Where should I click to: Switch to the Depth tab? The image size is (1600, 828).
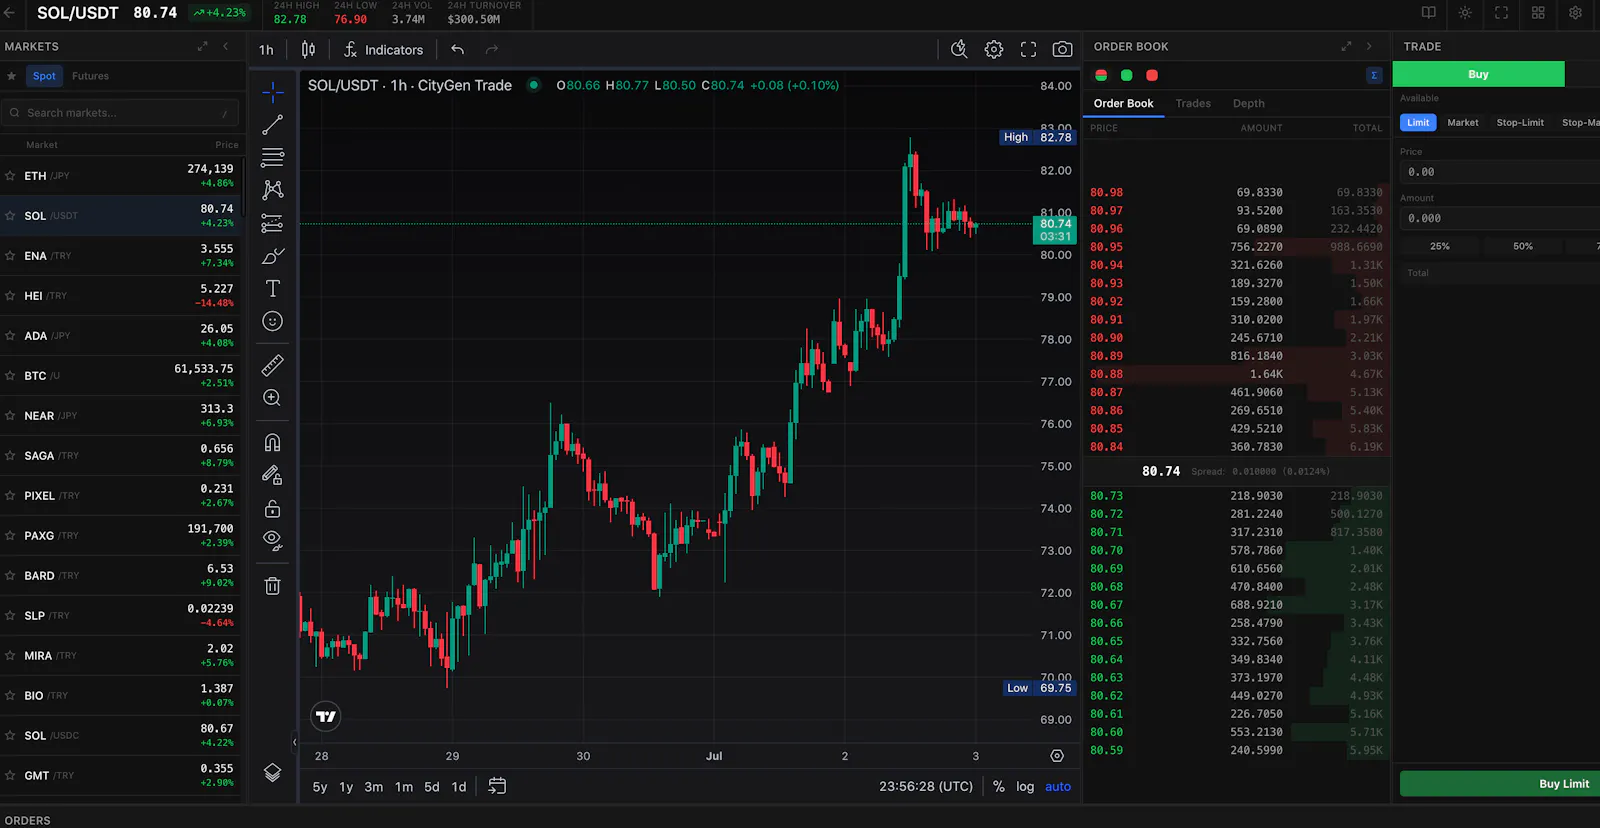[1248, 103]
